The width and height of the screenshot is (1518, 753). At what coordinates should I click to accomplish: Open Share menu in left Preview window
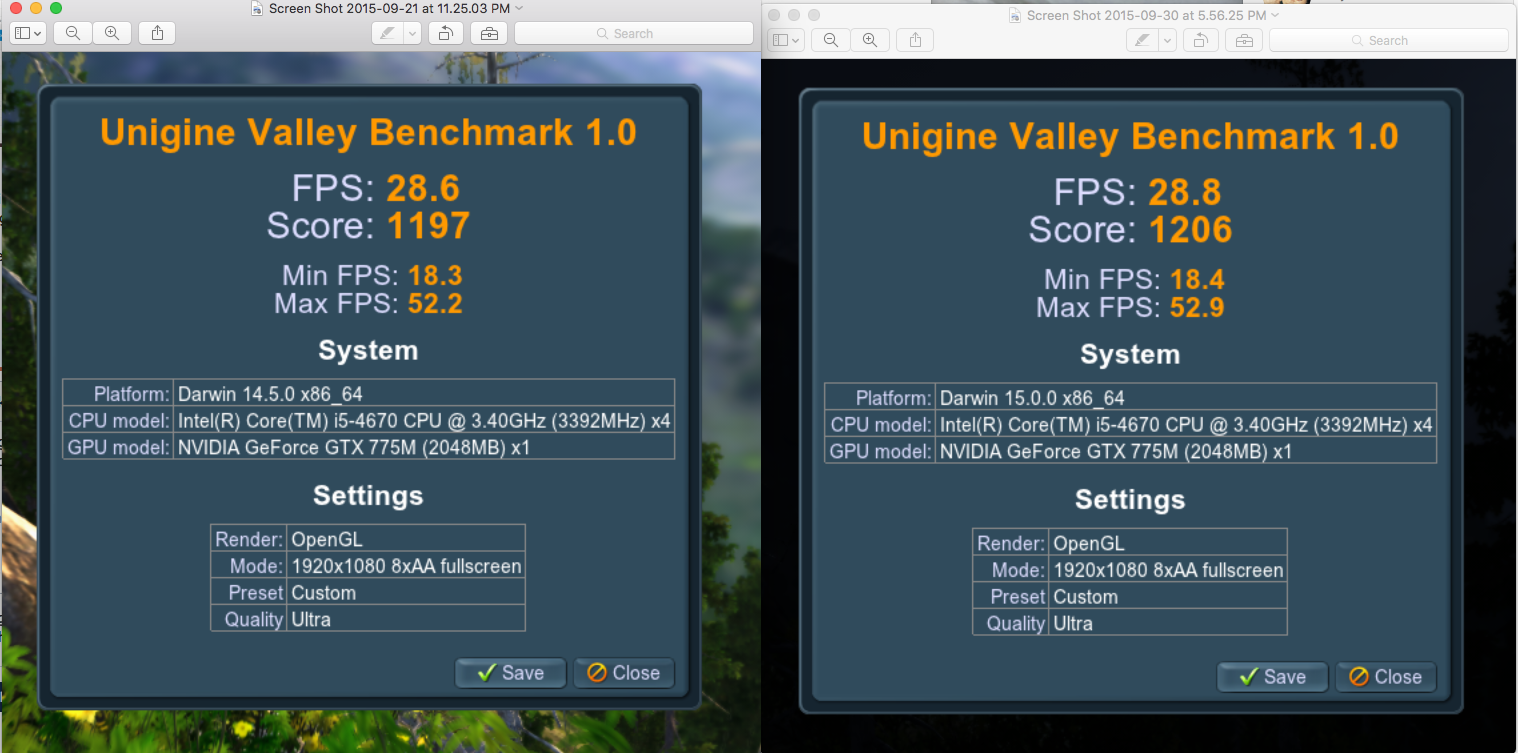[157, 33]
